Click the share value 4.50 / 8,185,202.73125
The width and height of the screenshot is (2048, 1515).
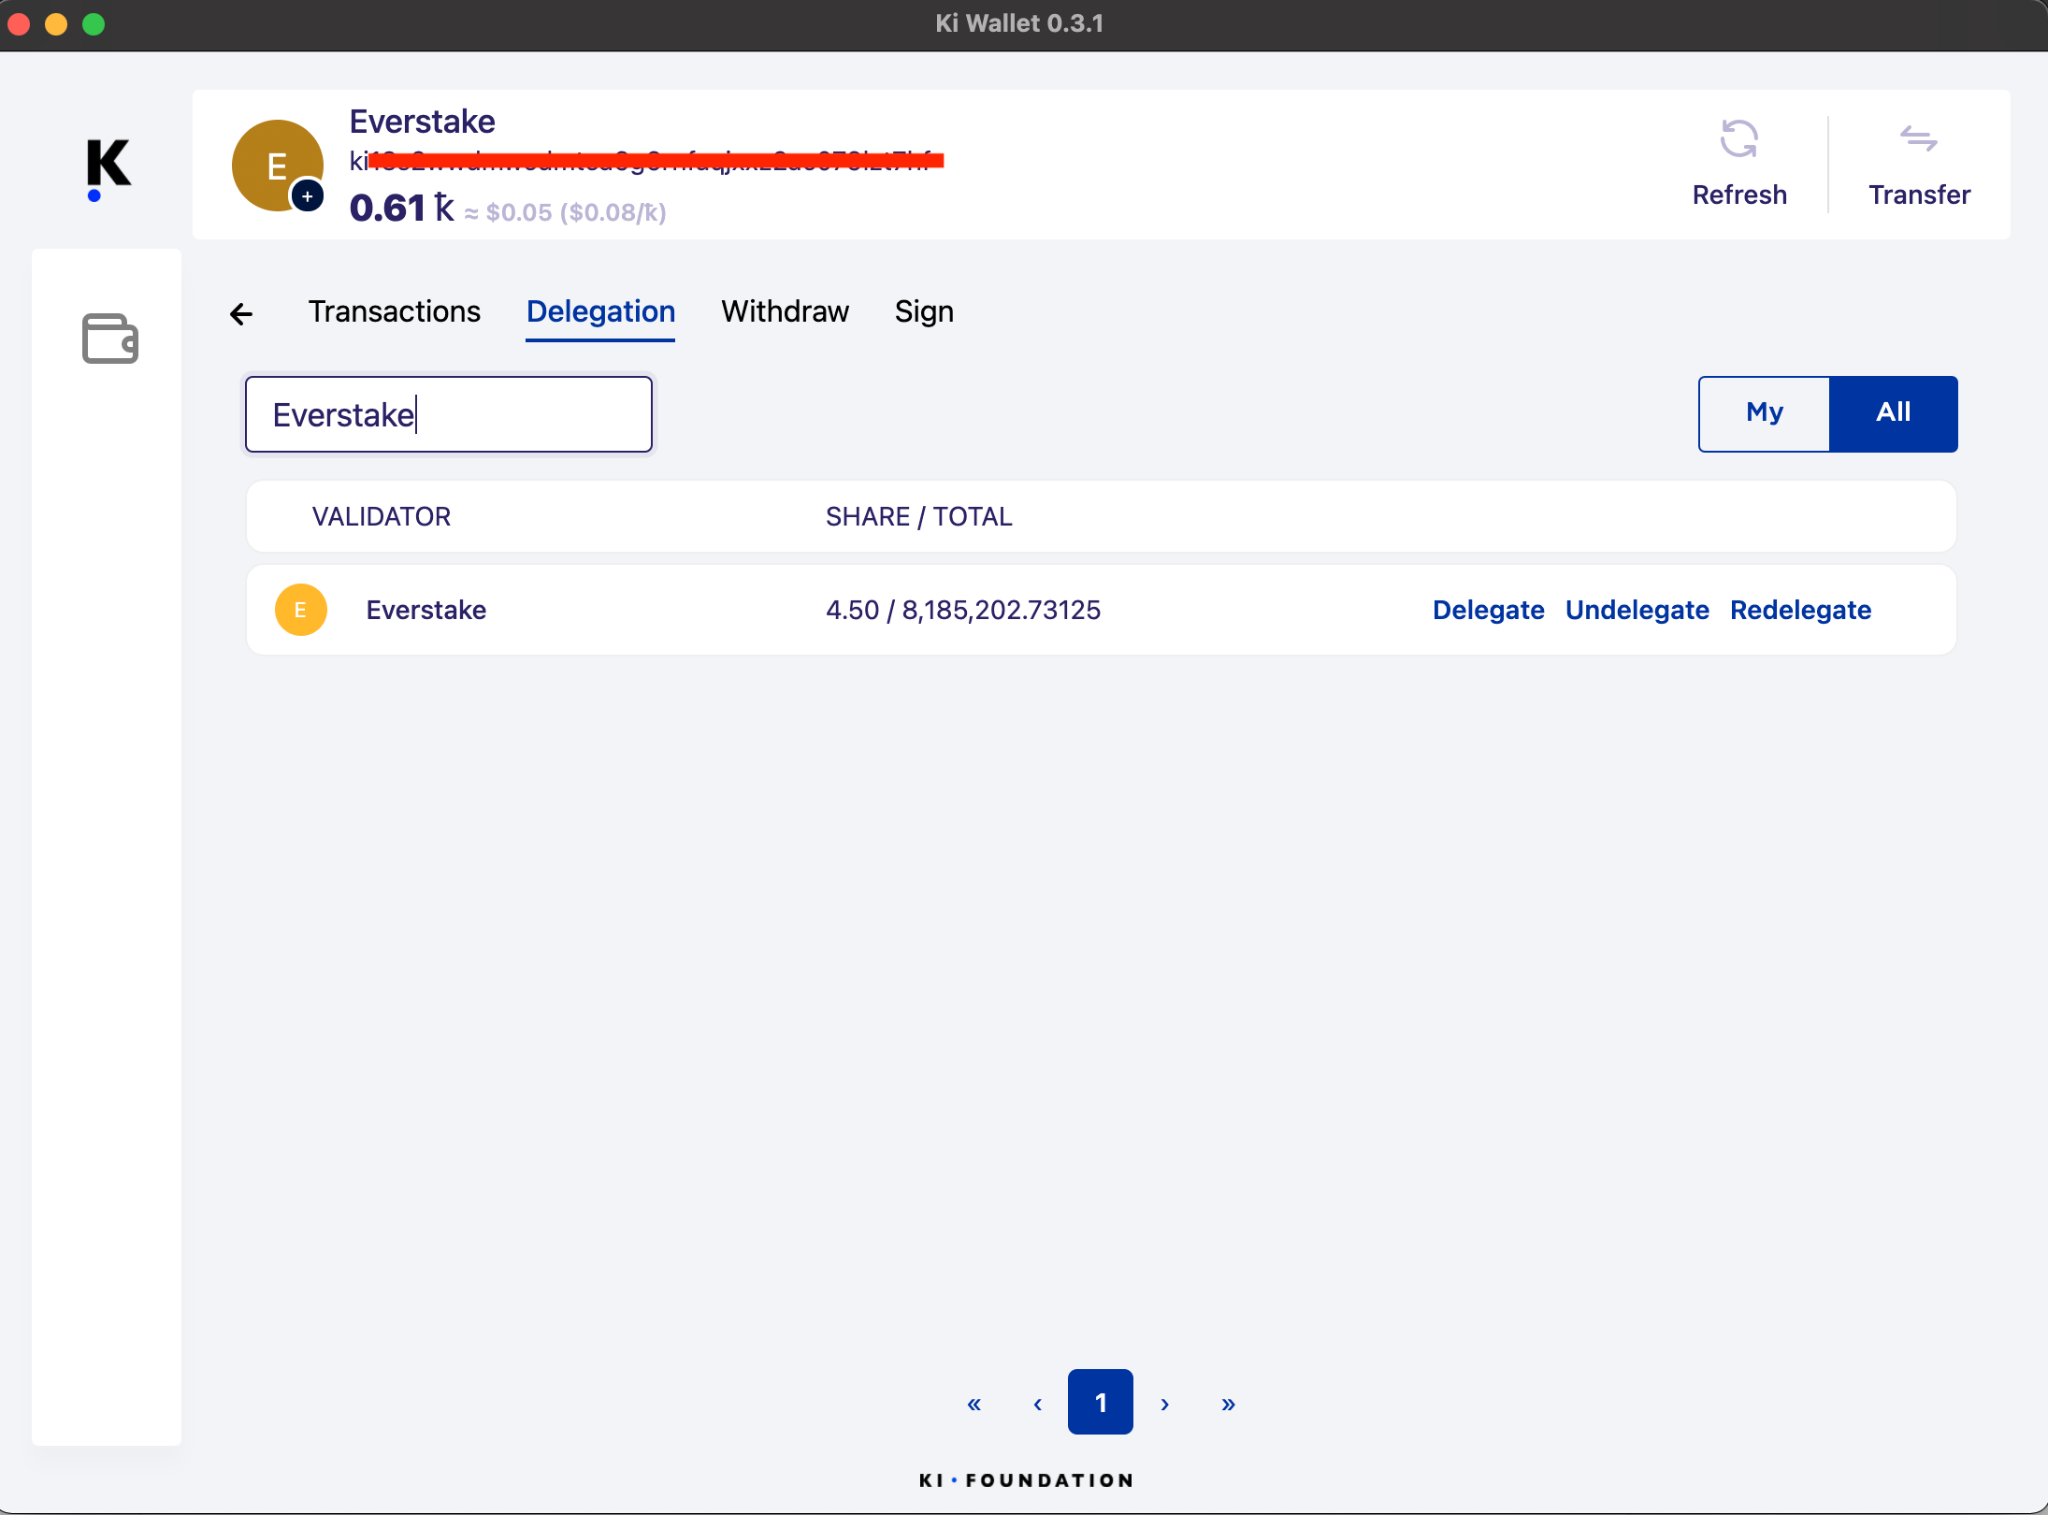963,610
